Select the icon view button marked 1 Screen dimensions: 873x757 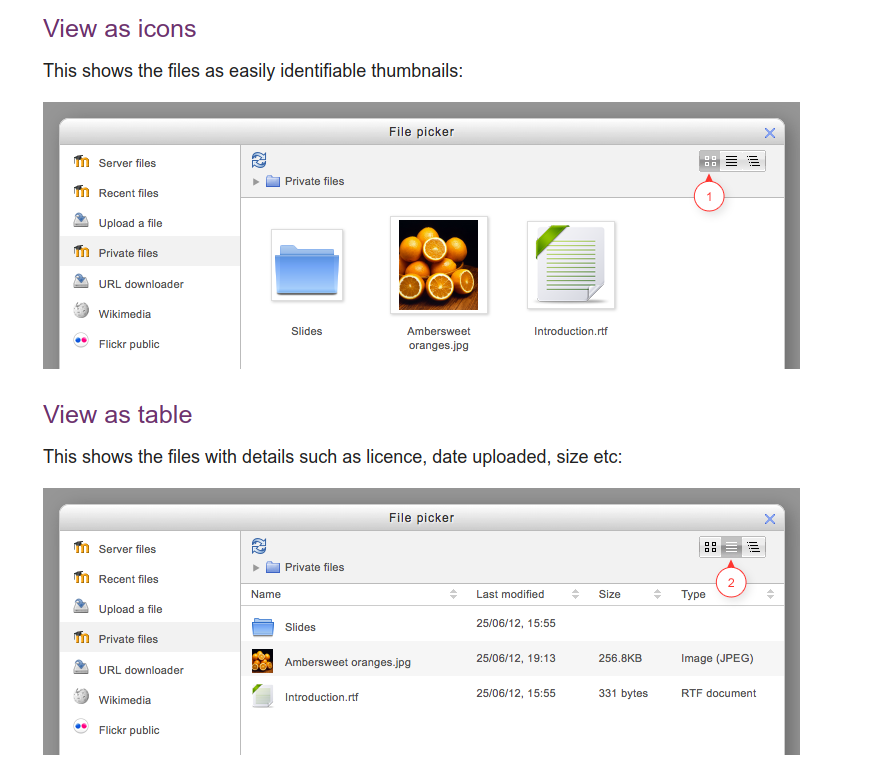[710, 161]
